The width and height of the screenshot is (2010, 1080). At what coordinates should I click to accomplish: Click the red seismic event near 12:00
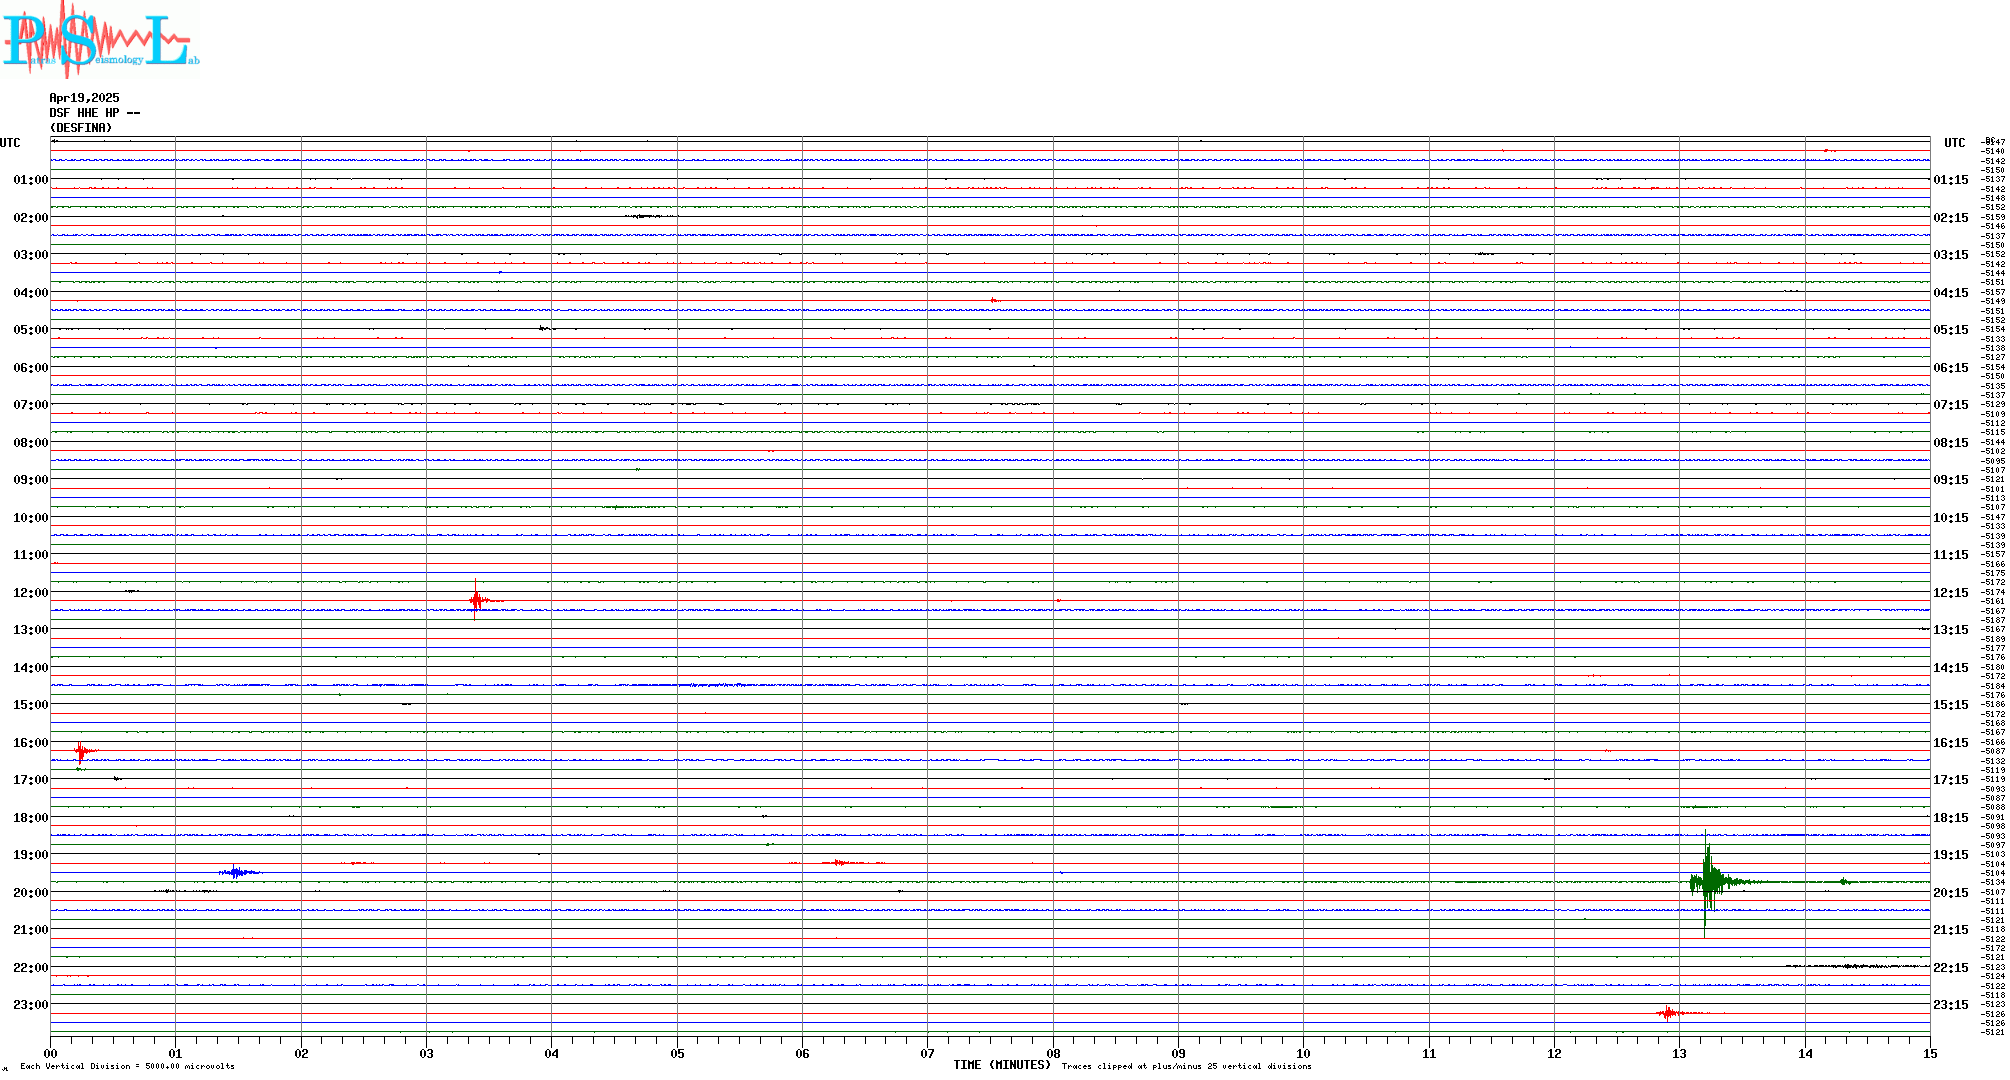pos(477,601)
